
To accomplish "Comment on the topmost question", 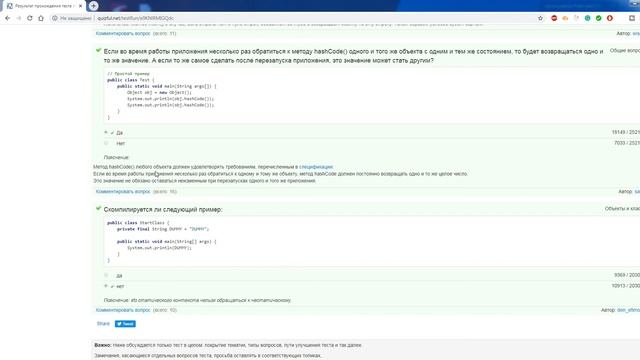I will point(123,33).
